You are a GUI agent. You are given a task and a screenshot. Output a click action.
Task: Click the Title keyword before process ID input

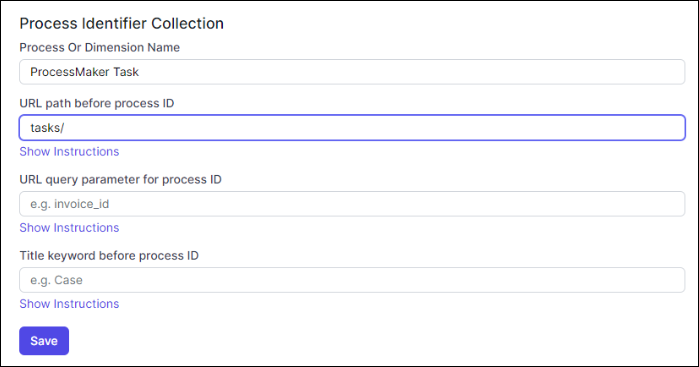[x=352, y=280]
